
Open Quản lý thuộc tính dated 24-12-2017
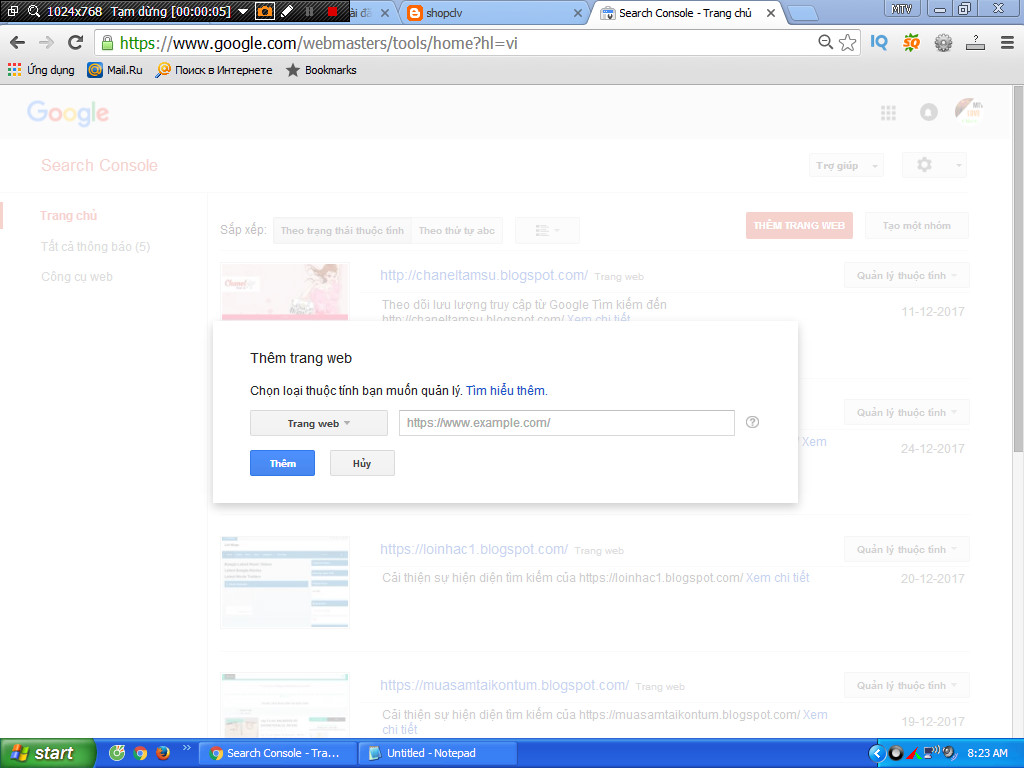click(x=906, y=413)
